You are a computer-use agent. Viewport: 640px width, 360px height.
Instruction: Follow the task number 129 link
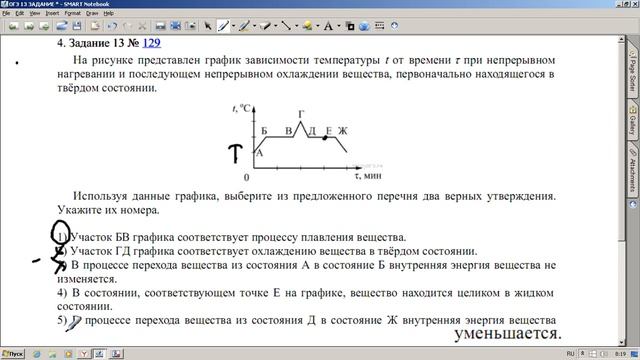click(x=151, y=43)
